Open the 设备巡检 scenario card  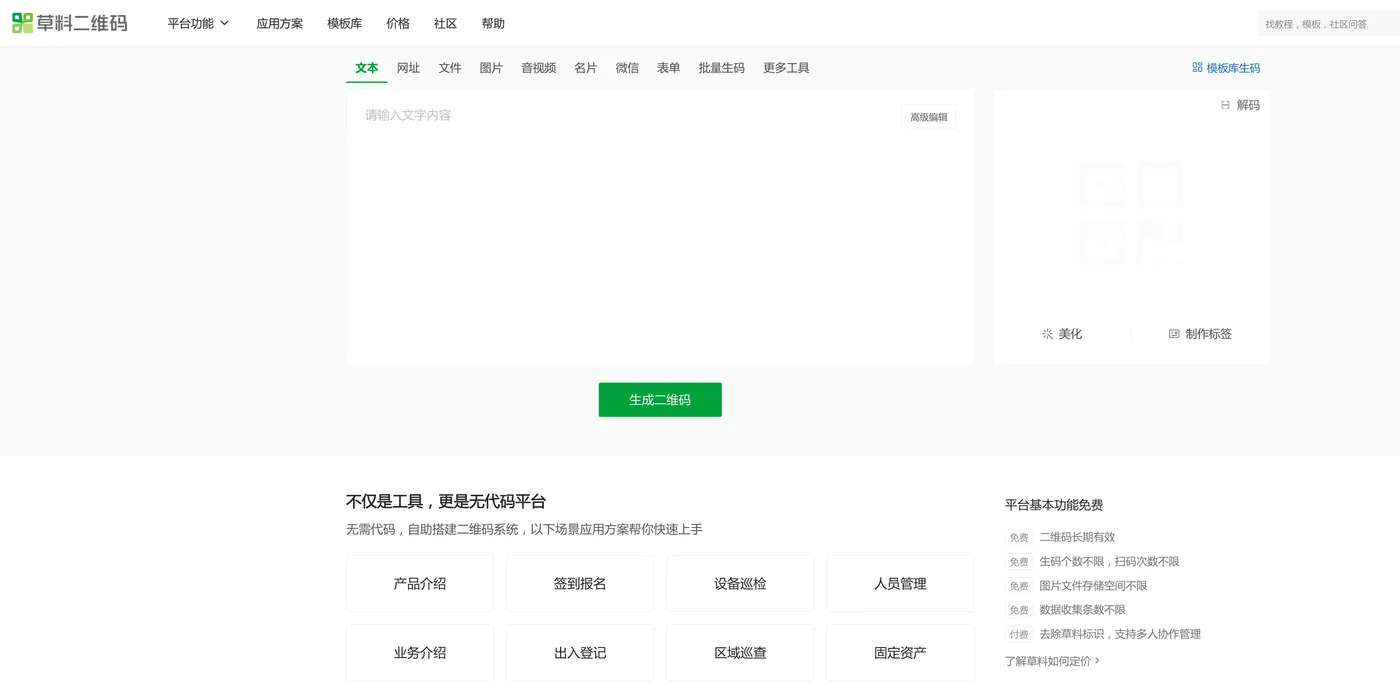[x=740, y=584]
